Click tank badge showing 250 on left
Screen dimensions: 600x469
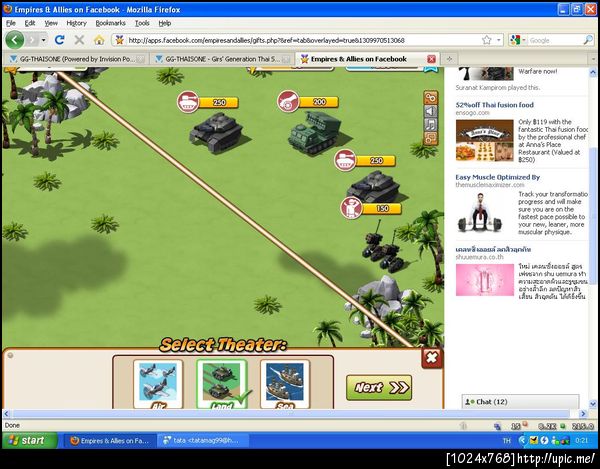(x=208, y=102)
